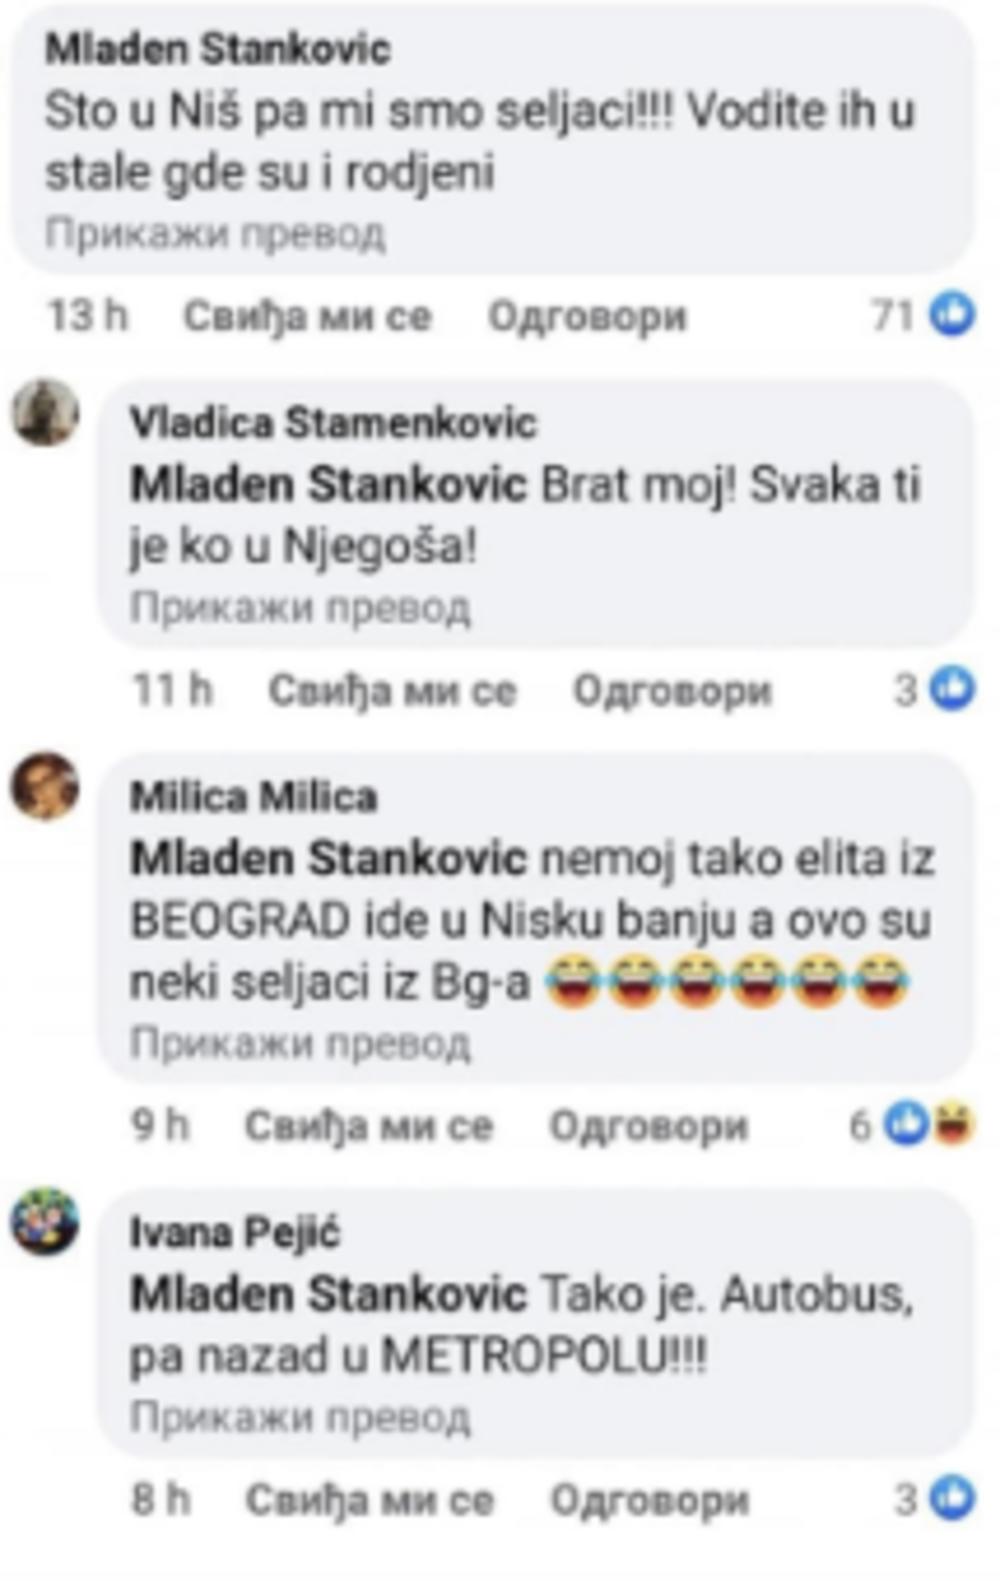Click Одговори under Vladica Stamenkovic's reply

tap(672, 690)
